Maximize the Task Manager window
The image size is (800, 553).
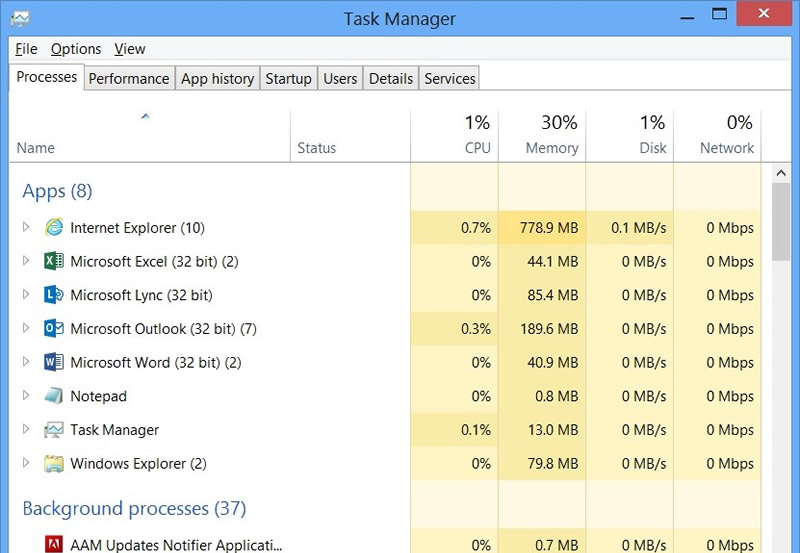[x=719, y=14]
